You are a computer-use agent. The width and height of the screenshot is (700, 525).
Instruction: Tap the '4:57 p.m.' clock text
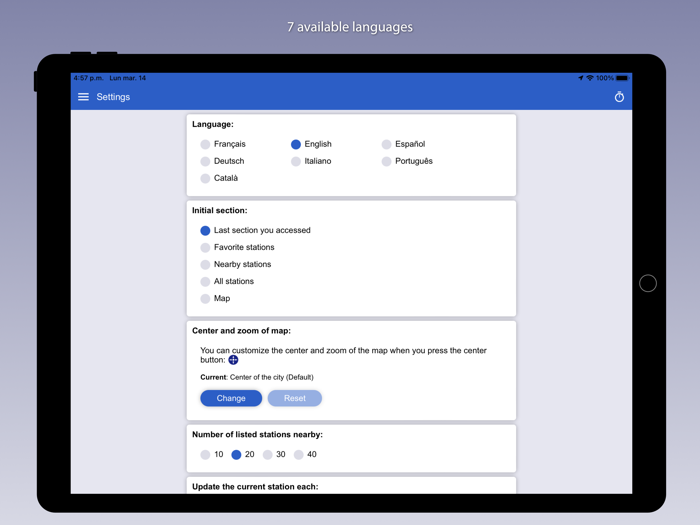pos(88,78)
